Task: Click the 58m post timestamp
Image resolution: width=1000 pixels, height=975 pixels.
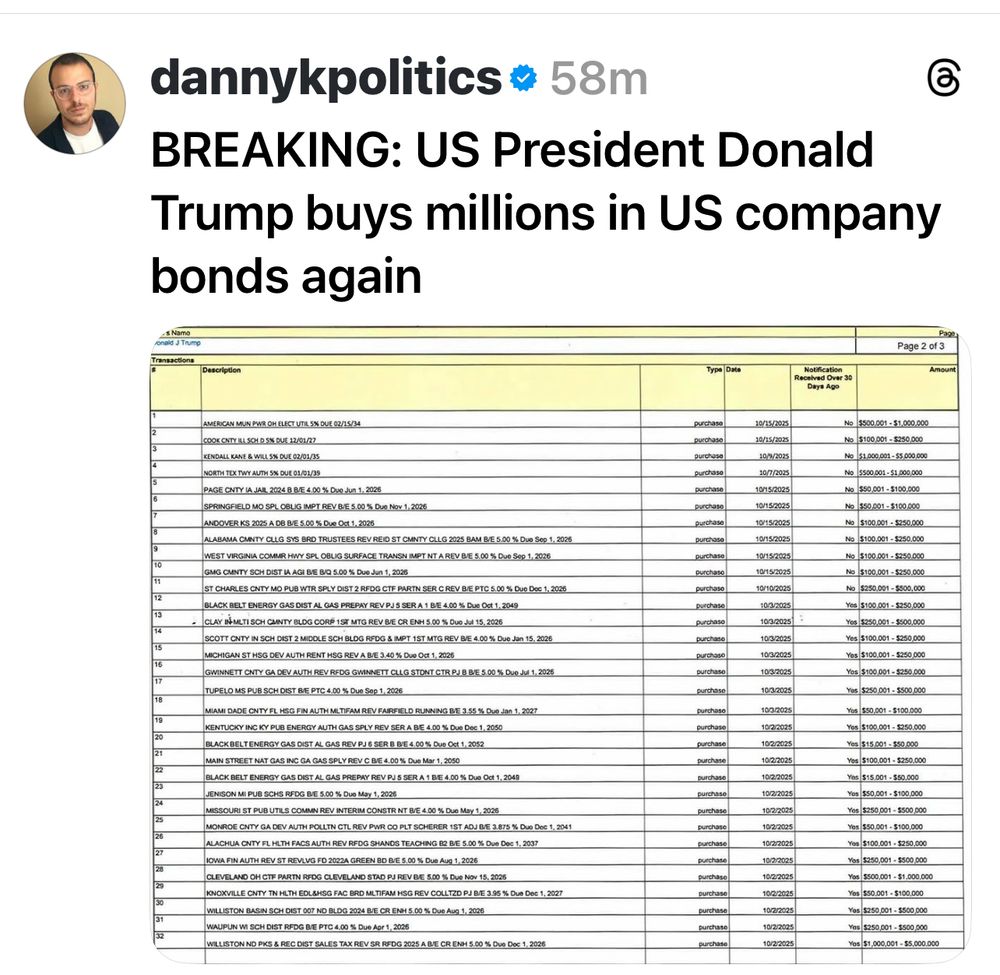Action: [599, 79]
